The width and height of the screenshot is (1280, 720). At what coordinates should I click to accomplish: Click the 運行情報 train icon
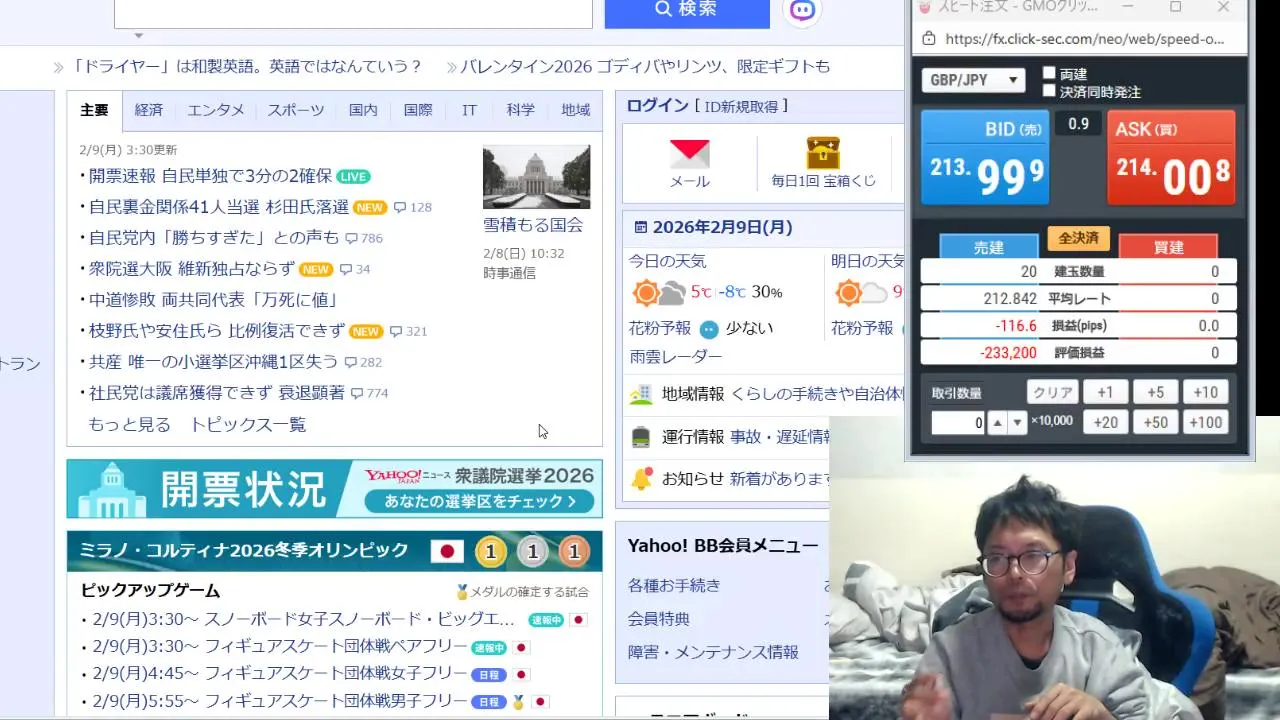[x=641, y=437]
